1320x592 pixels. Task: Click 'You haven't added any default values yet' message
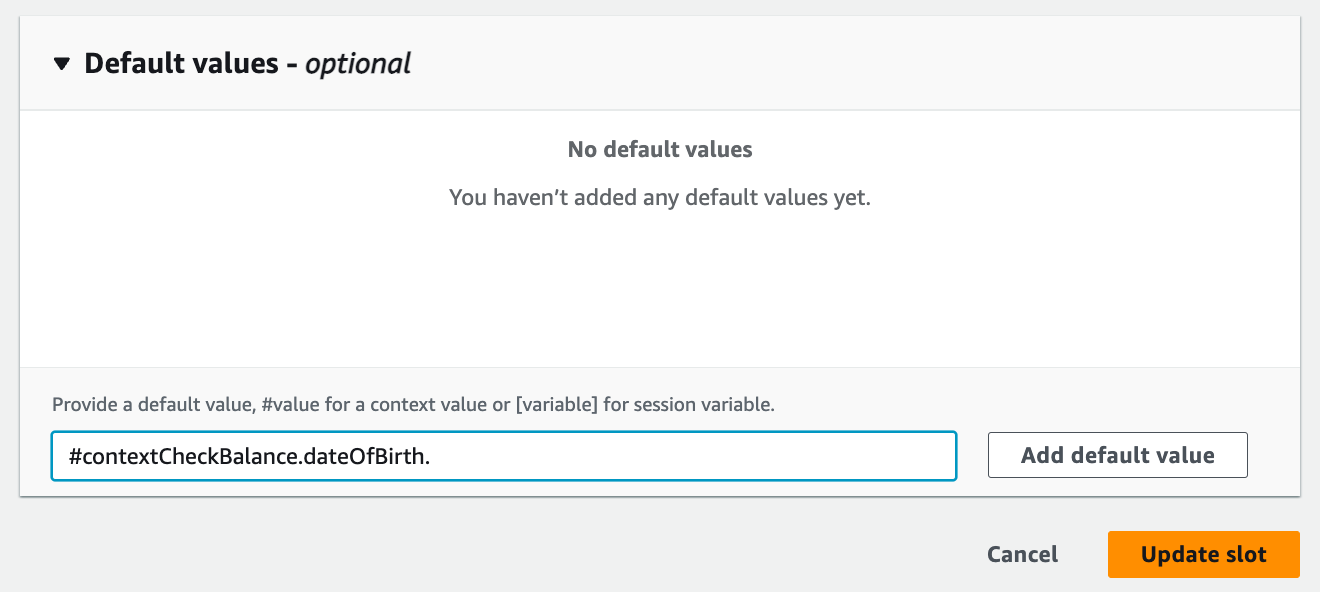(660, 198)
